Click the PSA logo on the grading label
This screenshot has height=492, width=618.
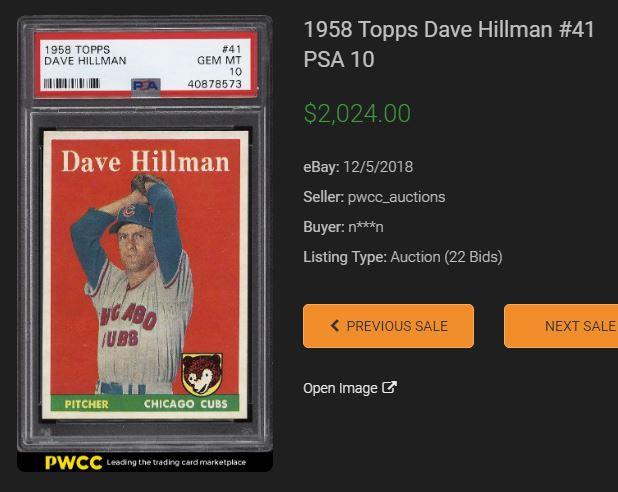point(145,86)
